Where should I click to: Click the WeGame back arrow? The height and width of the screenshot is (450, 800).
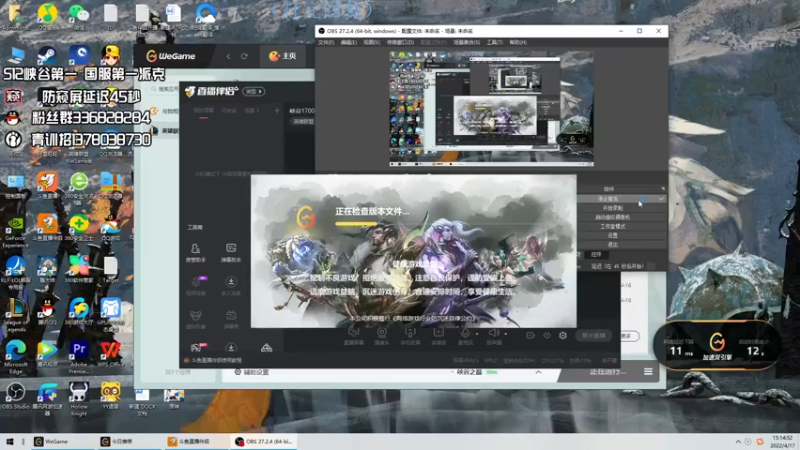(x=228, y=56)
